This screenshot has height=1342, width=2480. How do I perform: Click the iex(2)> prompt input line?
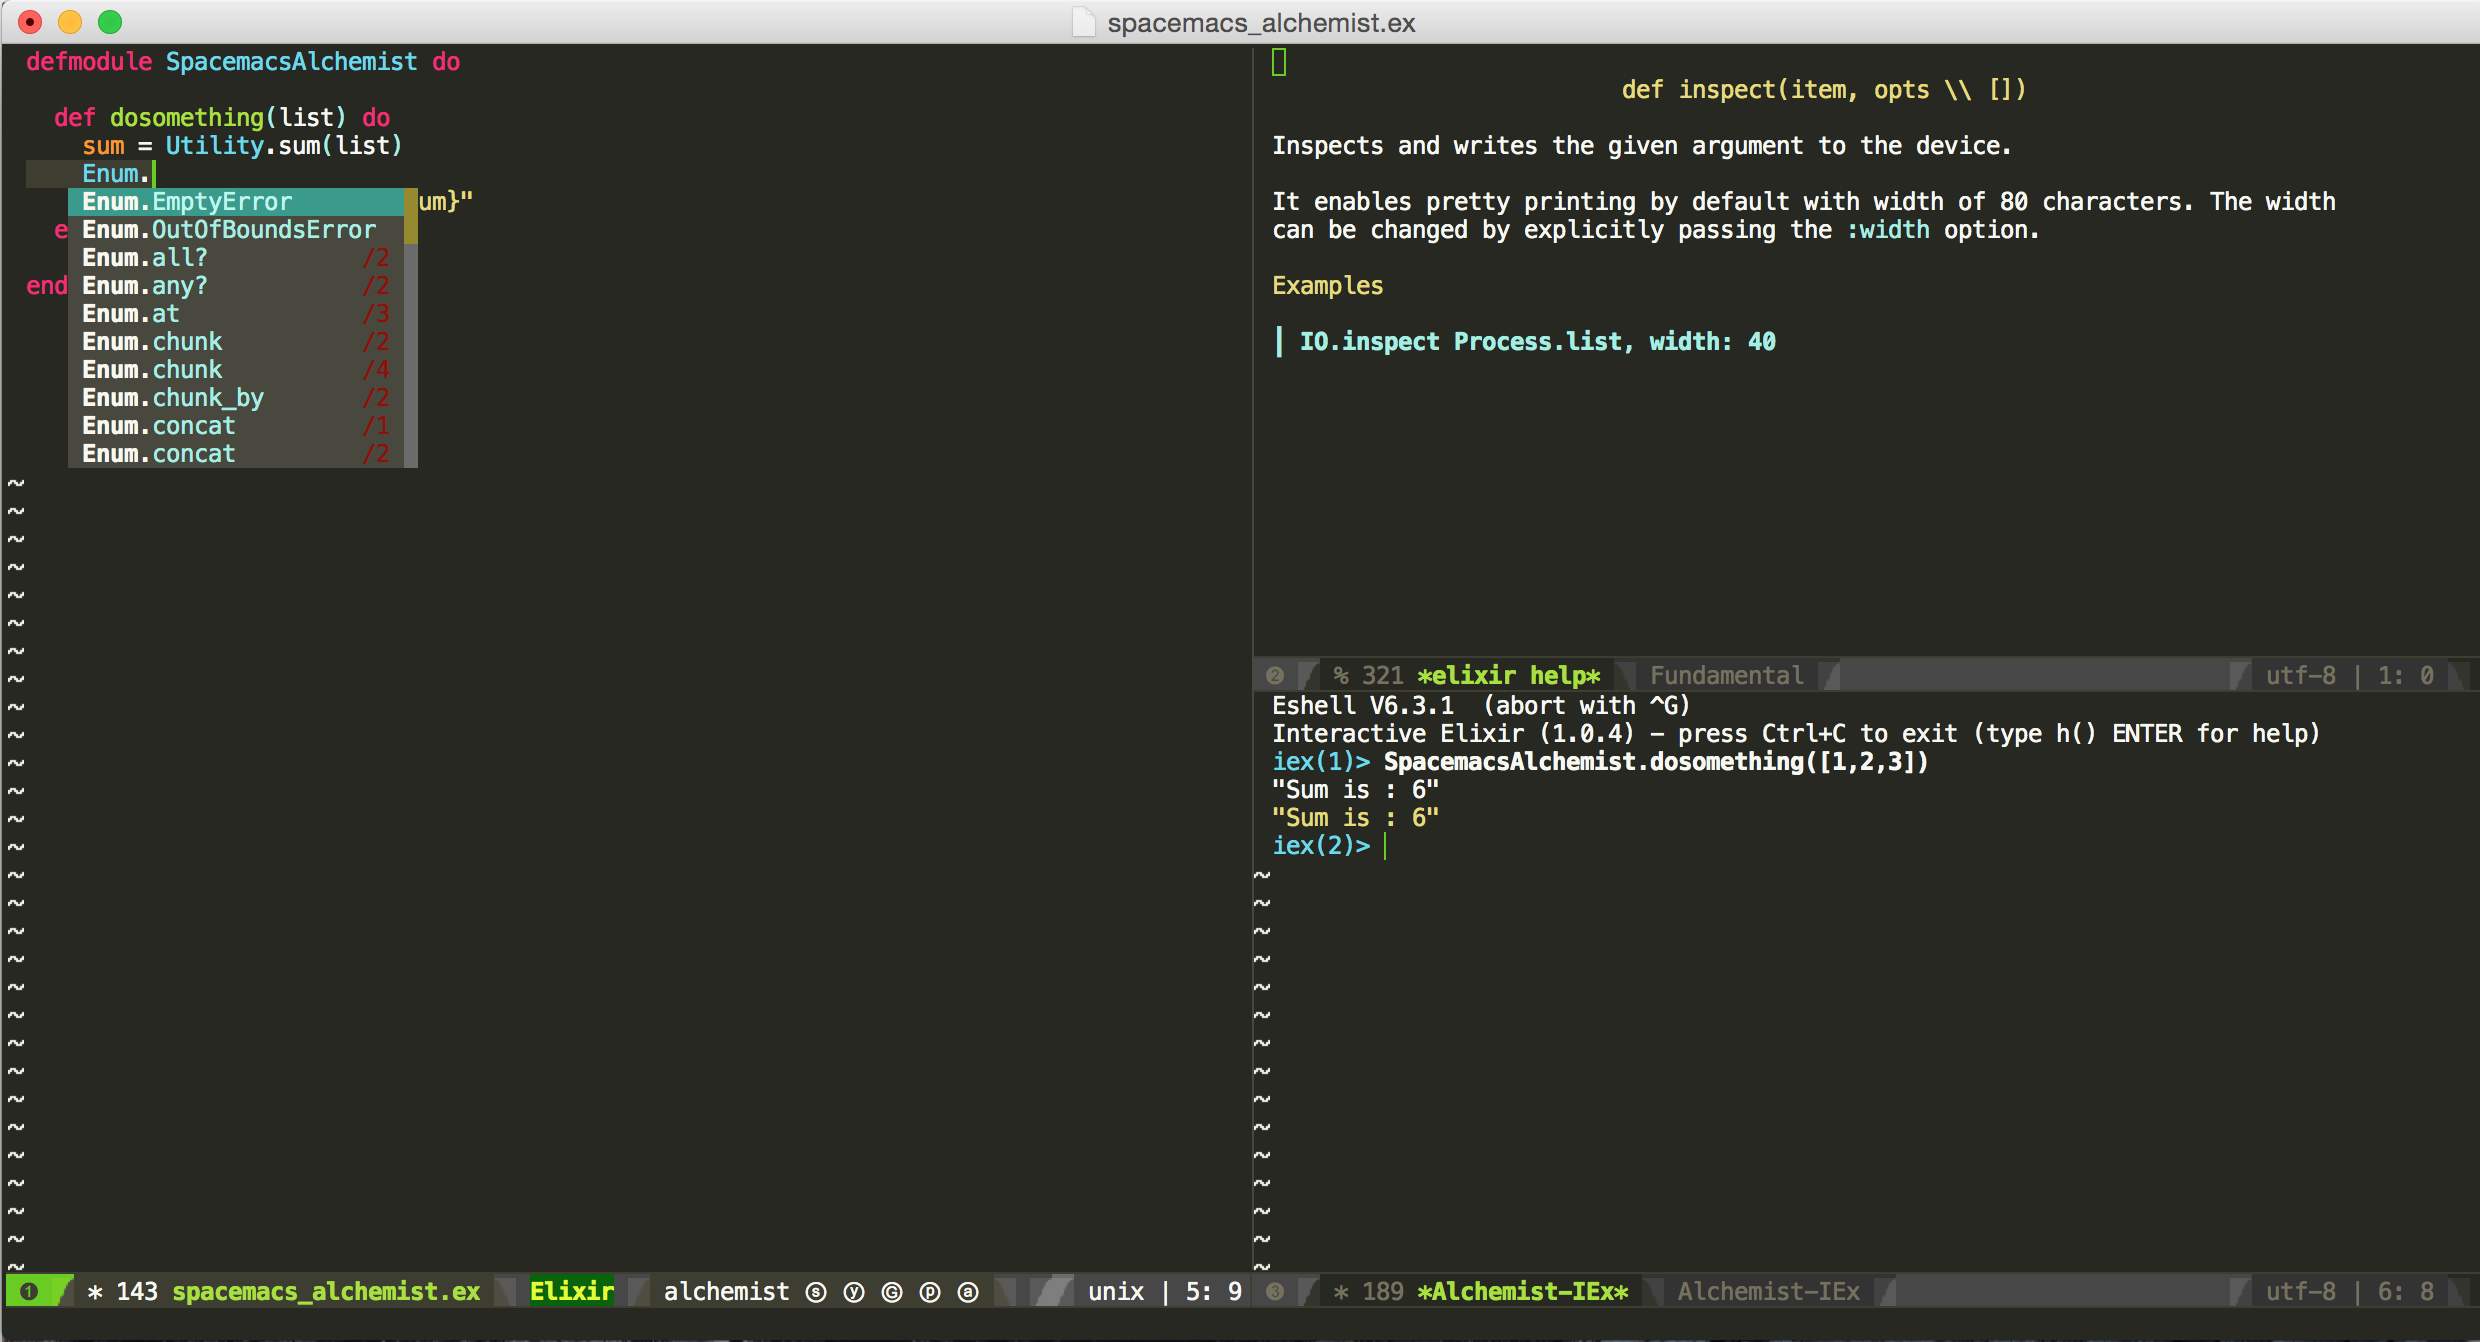tap(1322, 846)
